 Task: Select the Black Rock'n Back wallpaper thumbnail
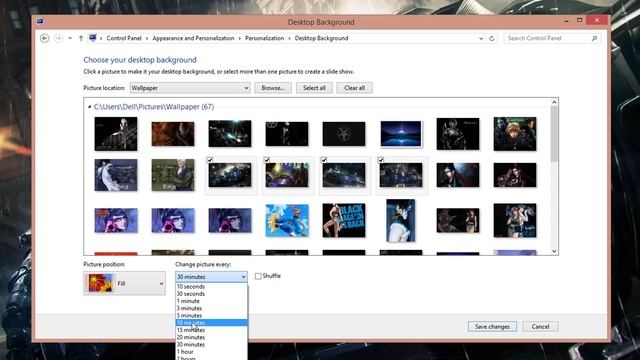click(344, 220)
